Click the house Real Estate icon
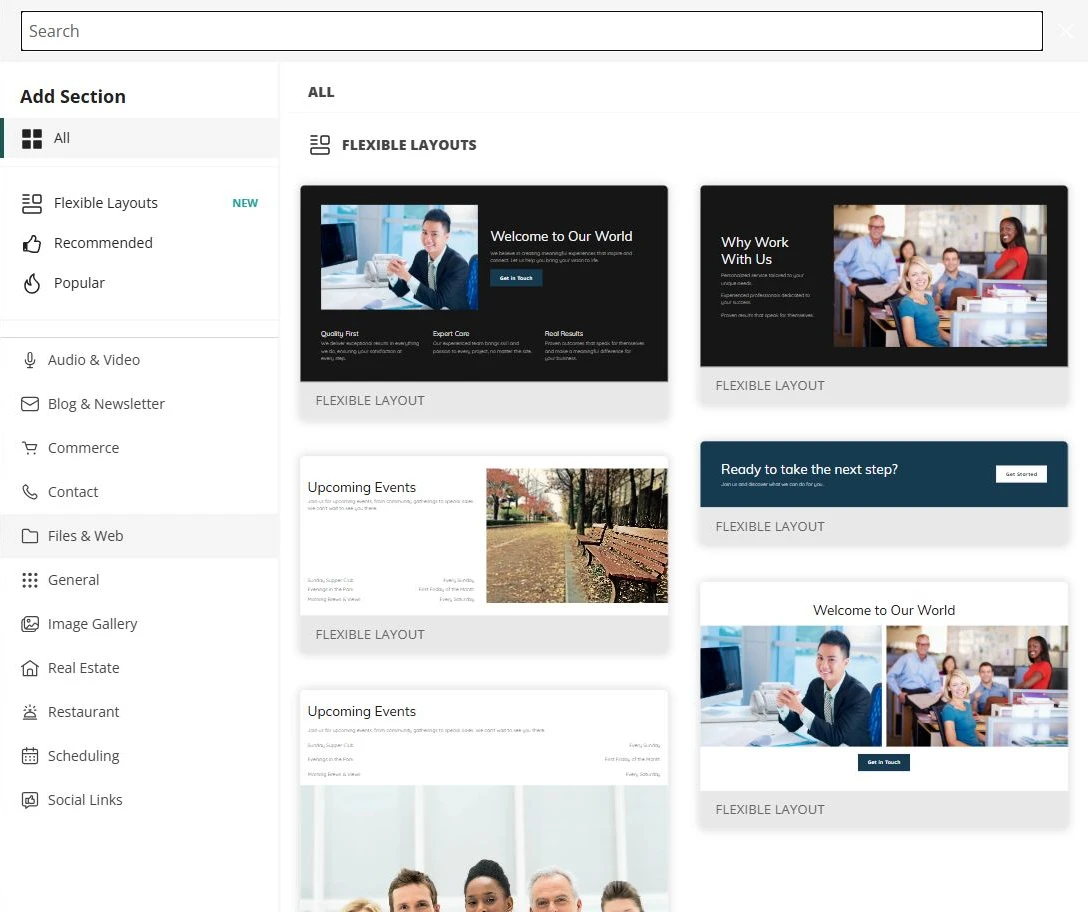The image size is (1088, 912). click(x=30, y=668)
